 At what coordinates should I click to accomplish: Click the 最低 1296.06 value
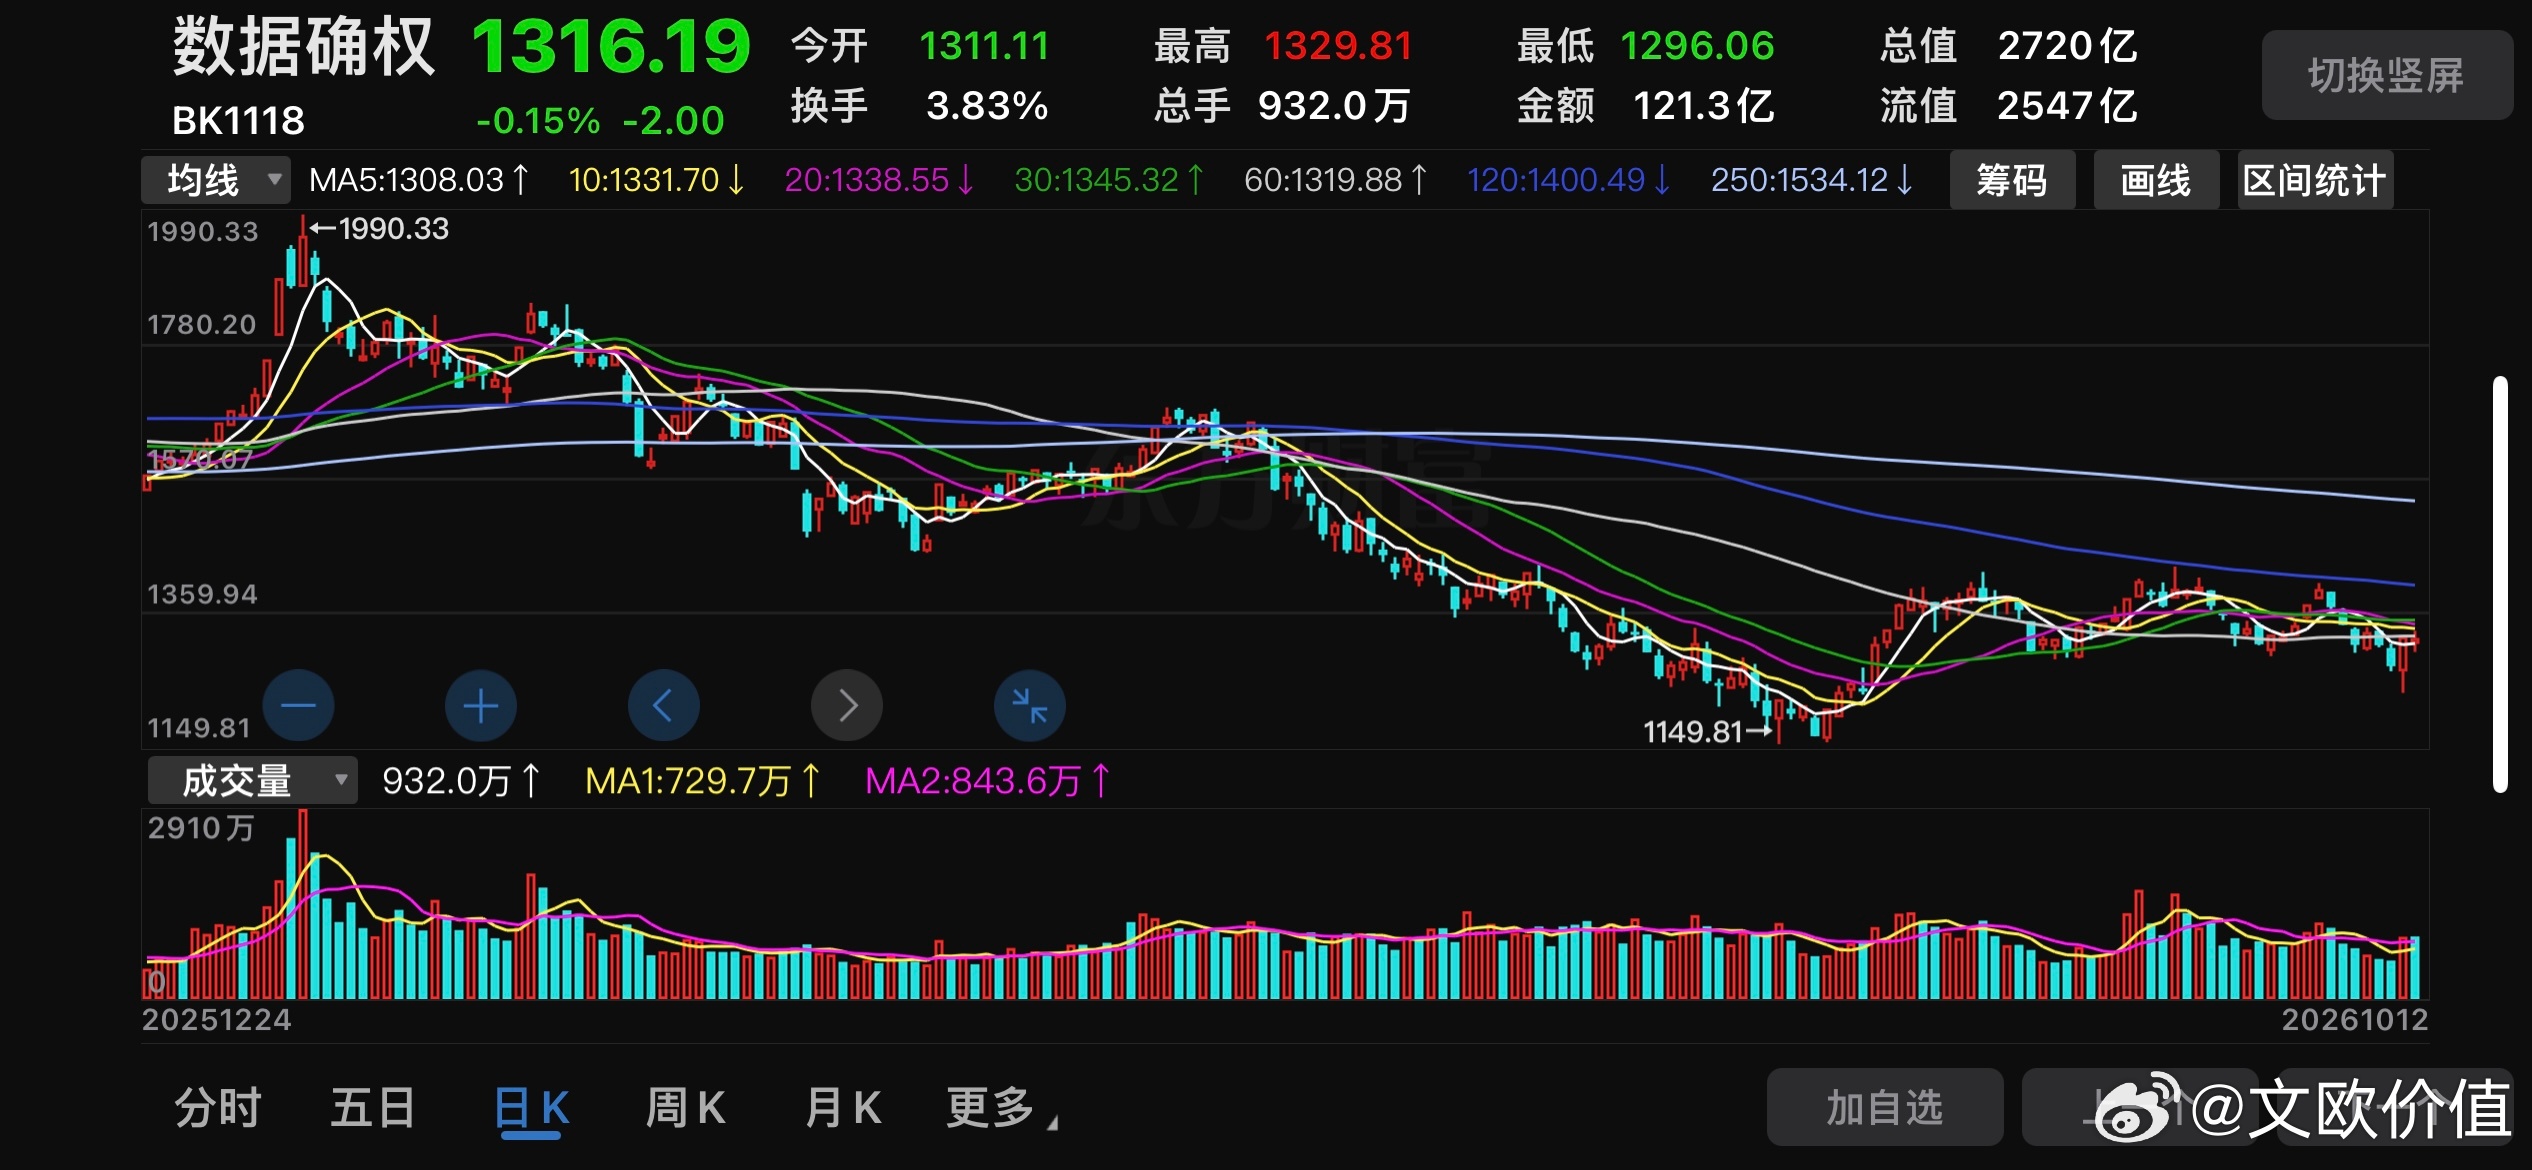(x=1698, y=46)
